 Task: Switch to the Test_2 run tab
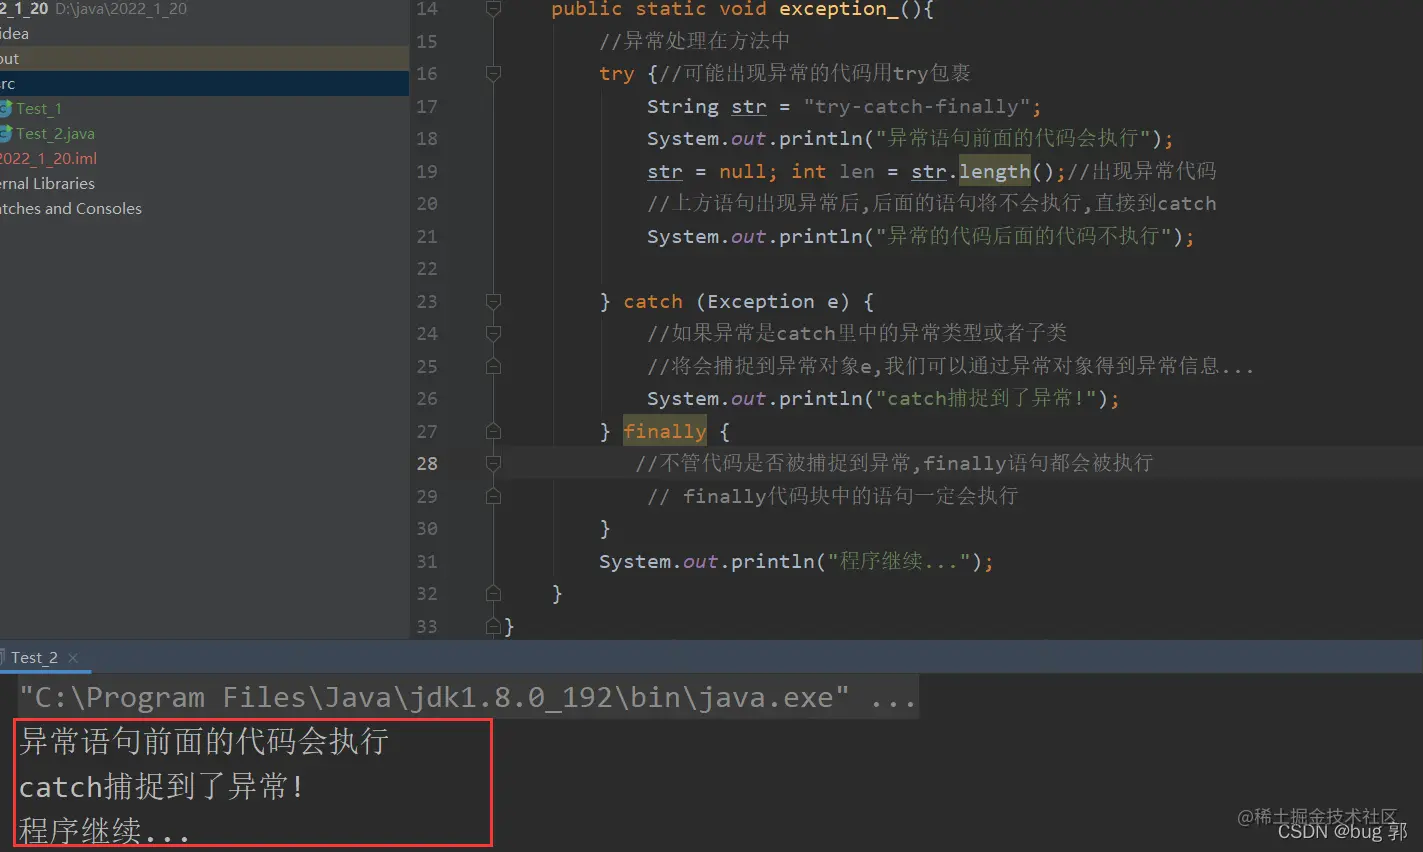[34, 658]
